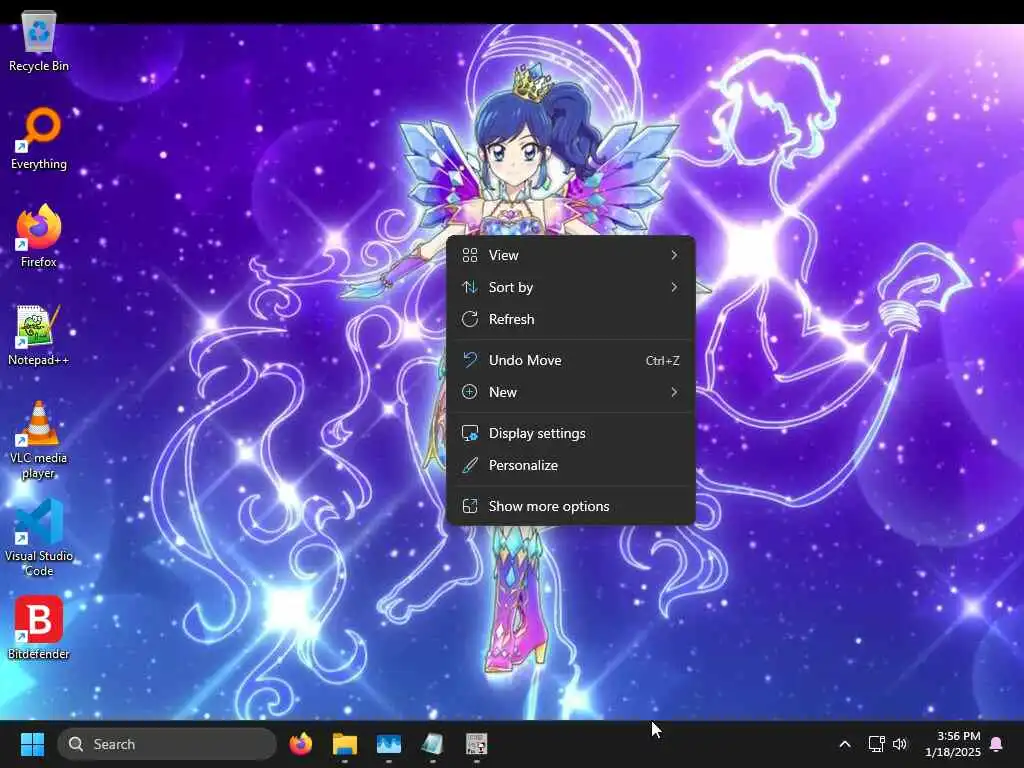
Task: Open the blue picture app in taskbar
Action: (389, 744)
